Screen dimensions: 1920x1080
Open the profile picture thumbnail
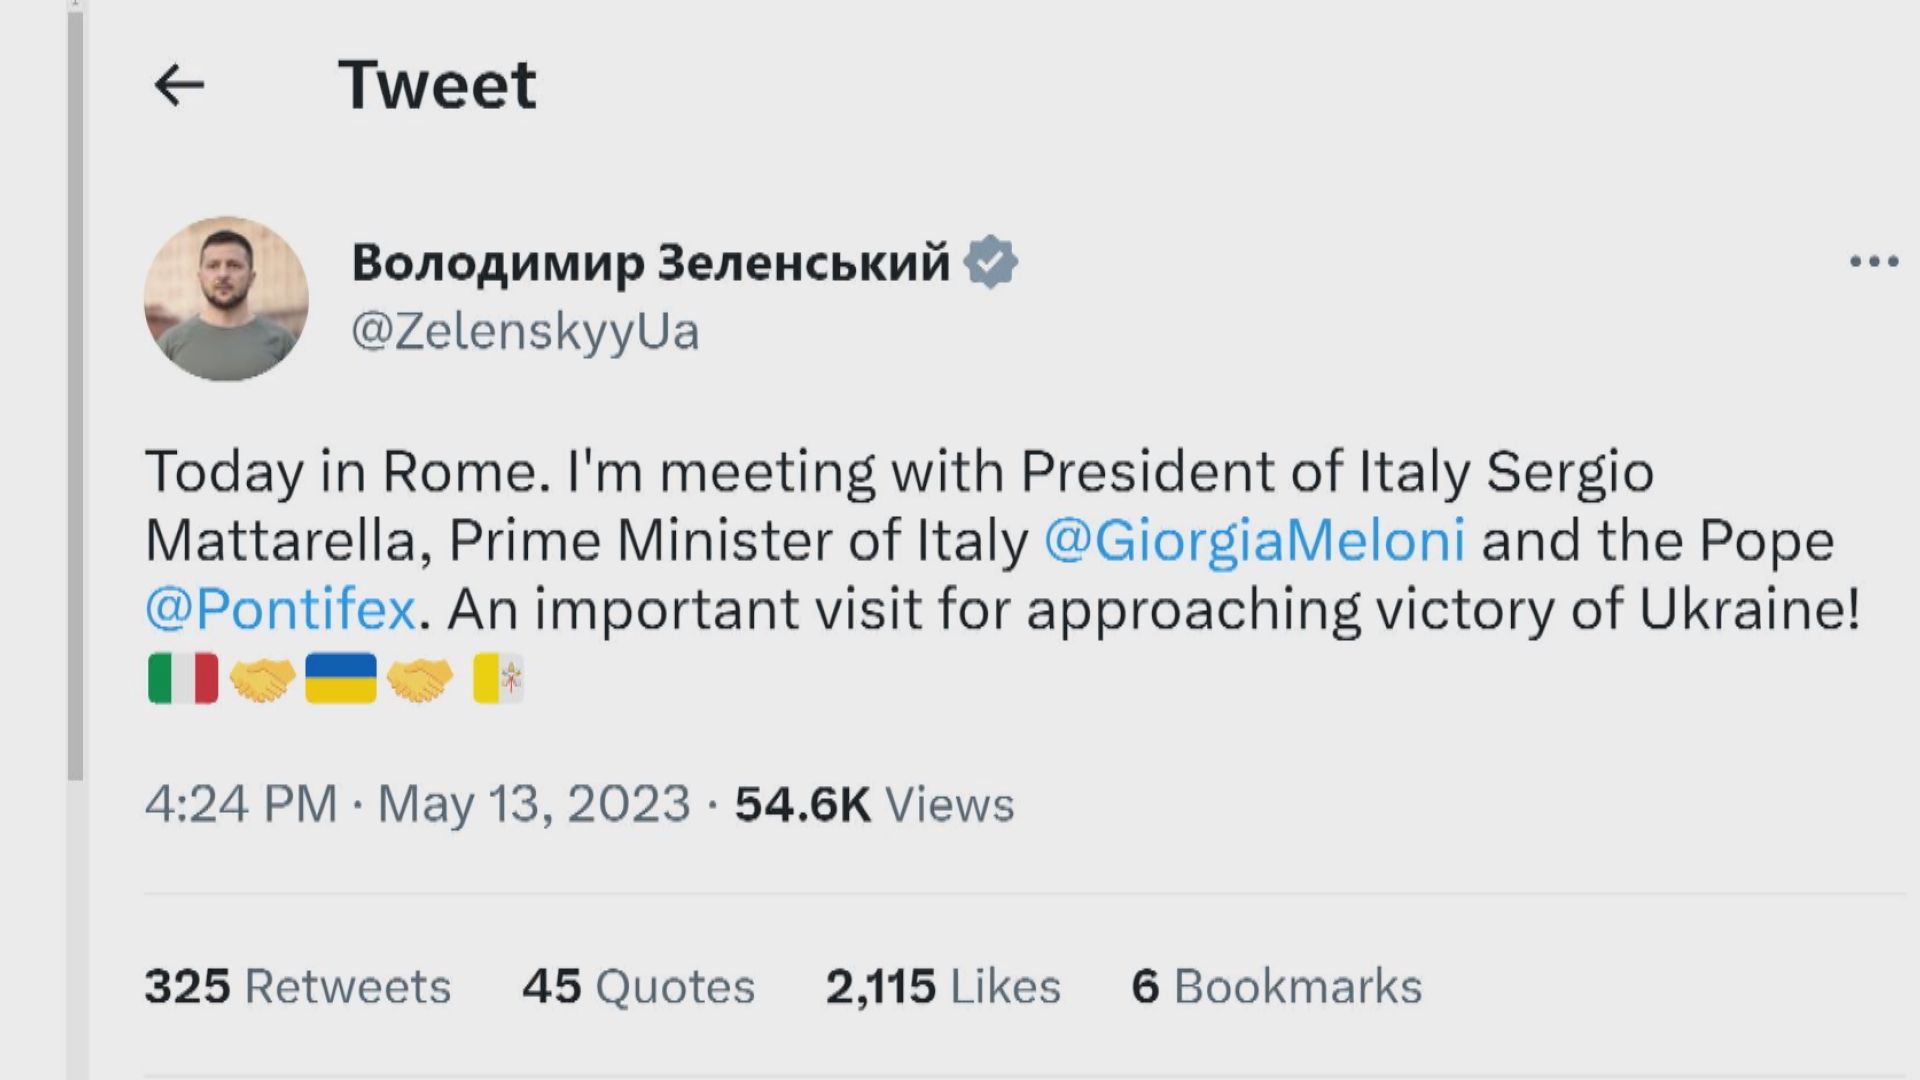tap(226, 299)
